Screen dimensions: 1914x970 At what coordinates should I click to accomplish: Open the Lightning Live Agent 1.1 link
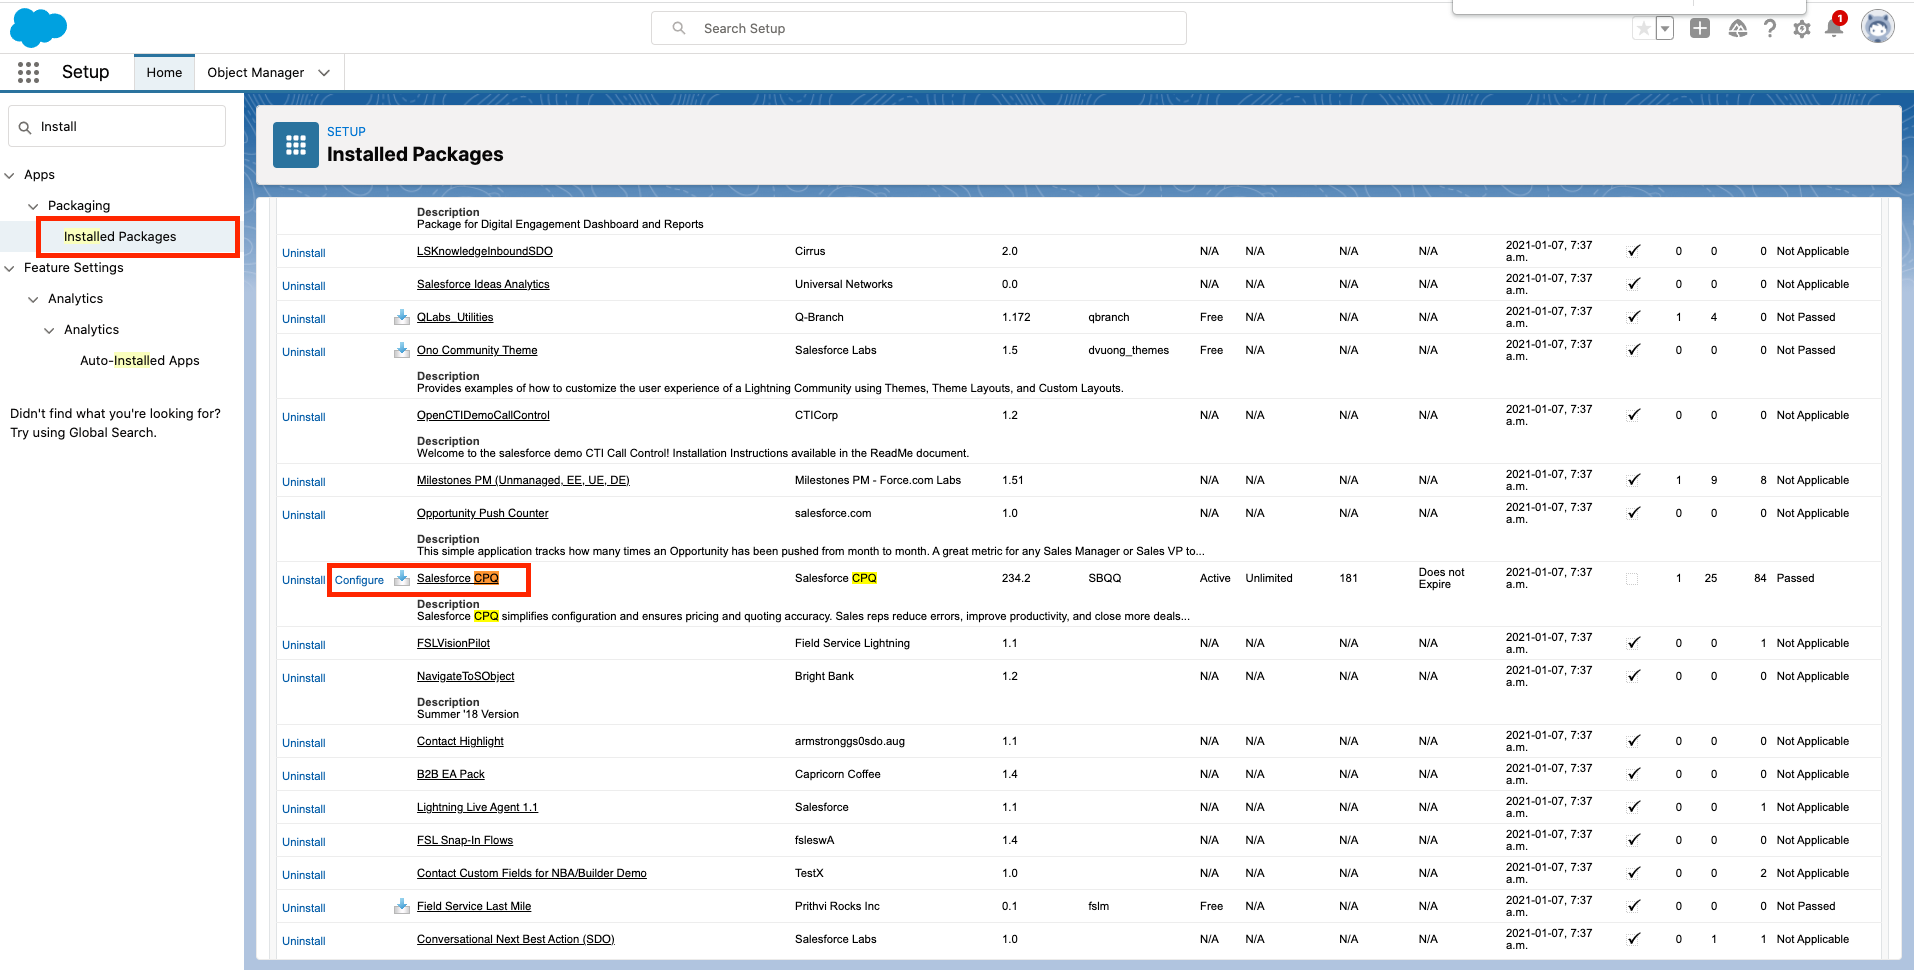(477, 807)
